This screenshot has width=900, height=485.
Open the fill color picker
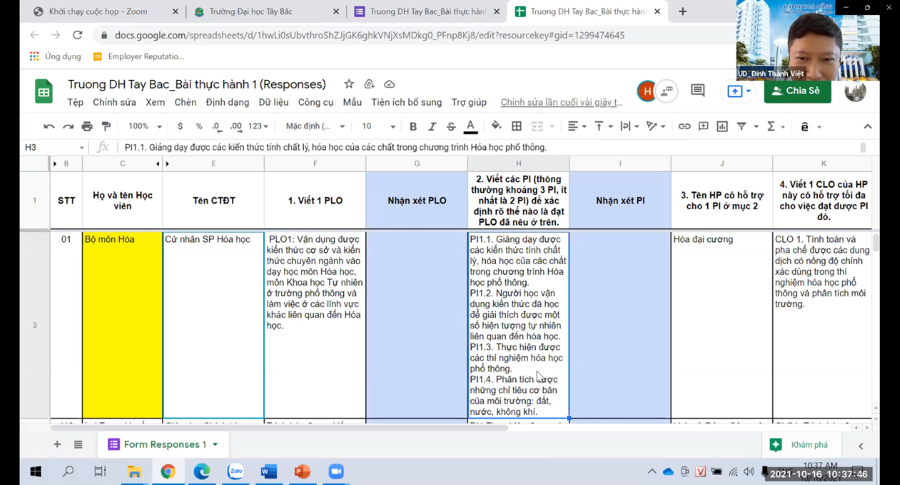coord(496,126)
